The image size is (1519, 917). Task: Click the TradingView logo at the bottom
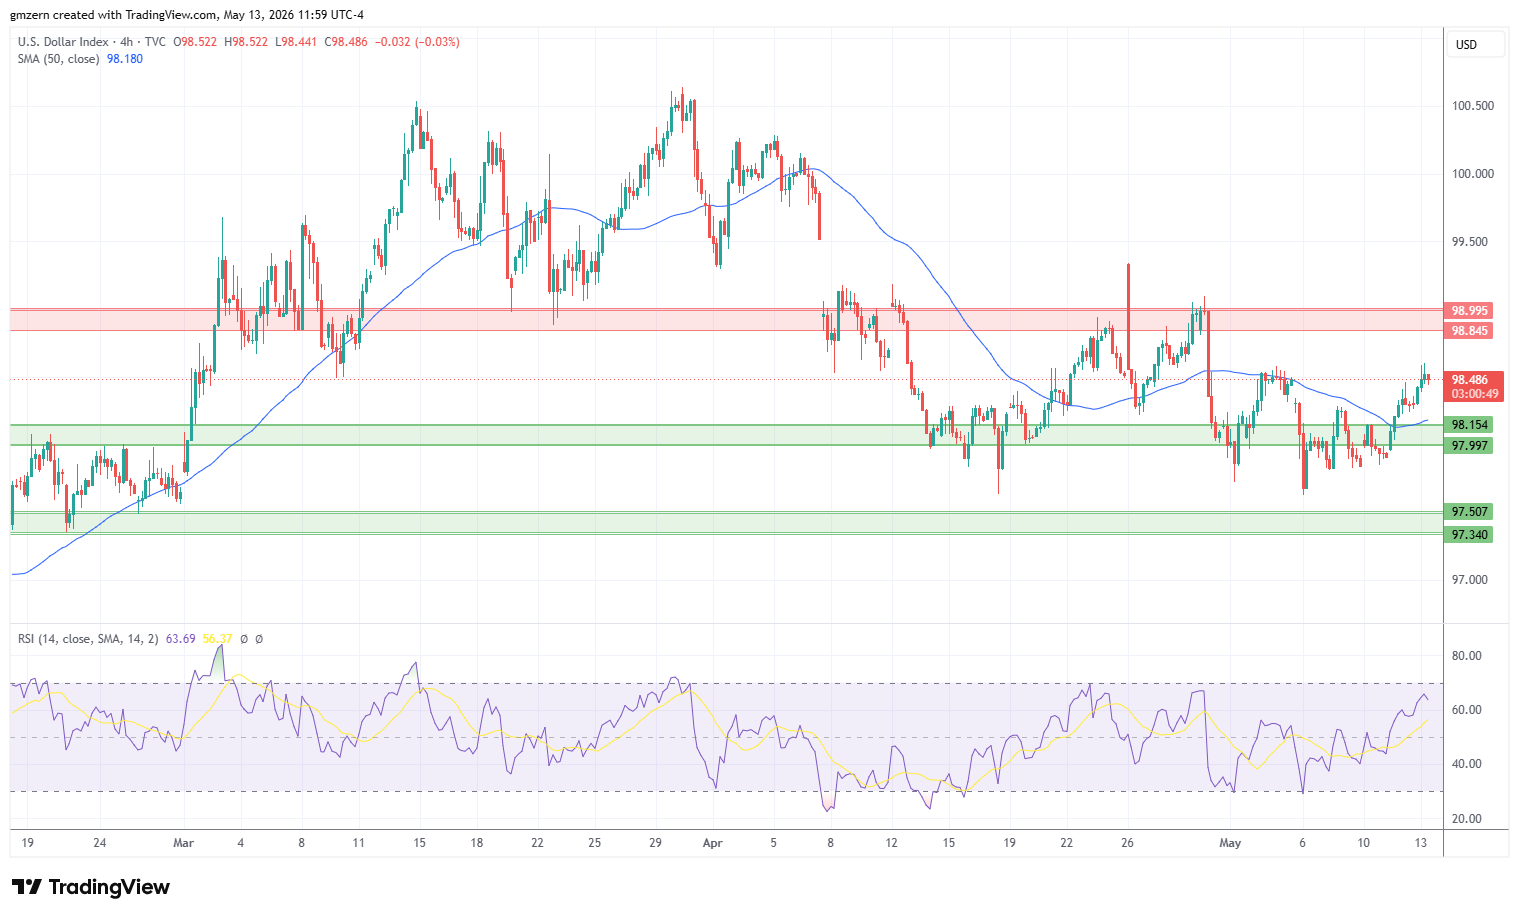[91, 887]
